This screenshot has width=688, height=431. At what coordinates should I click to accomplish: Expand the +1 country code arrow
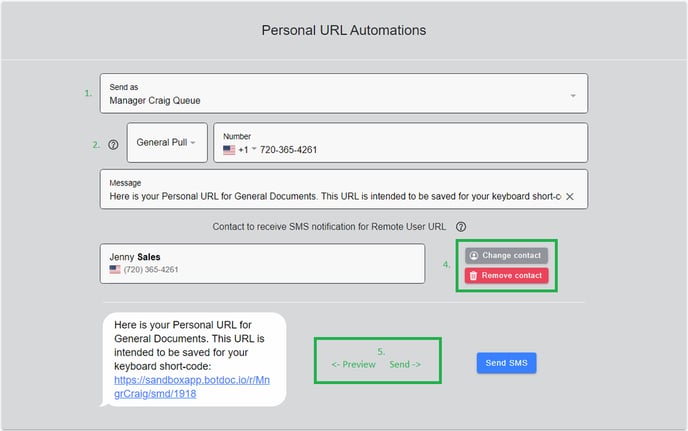tap(253, 150)
